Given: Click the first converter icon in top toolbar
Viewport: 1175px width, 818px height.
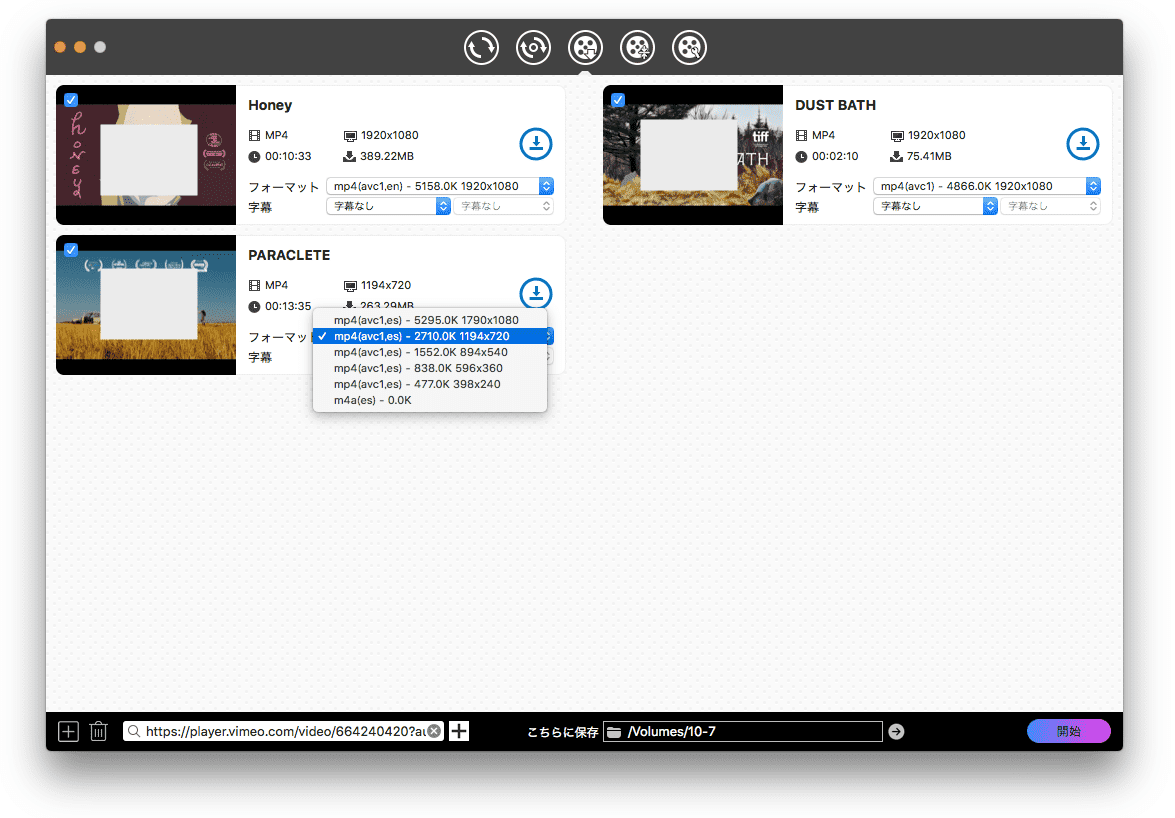Looking at the screenshot, I should click(x=481, y=47).
